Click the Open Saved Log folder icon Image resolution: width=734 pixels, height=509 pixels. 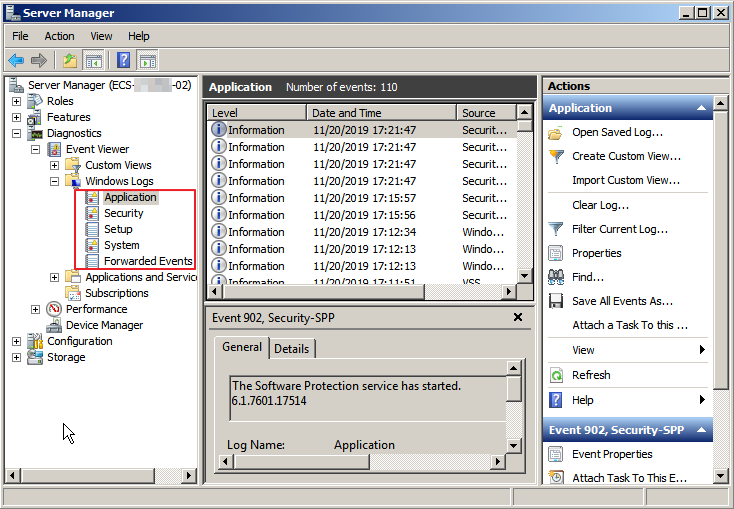click(x=556, y=132)
